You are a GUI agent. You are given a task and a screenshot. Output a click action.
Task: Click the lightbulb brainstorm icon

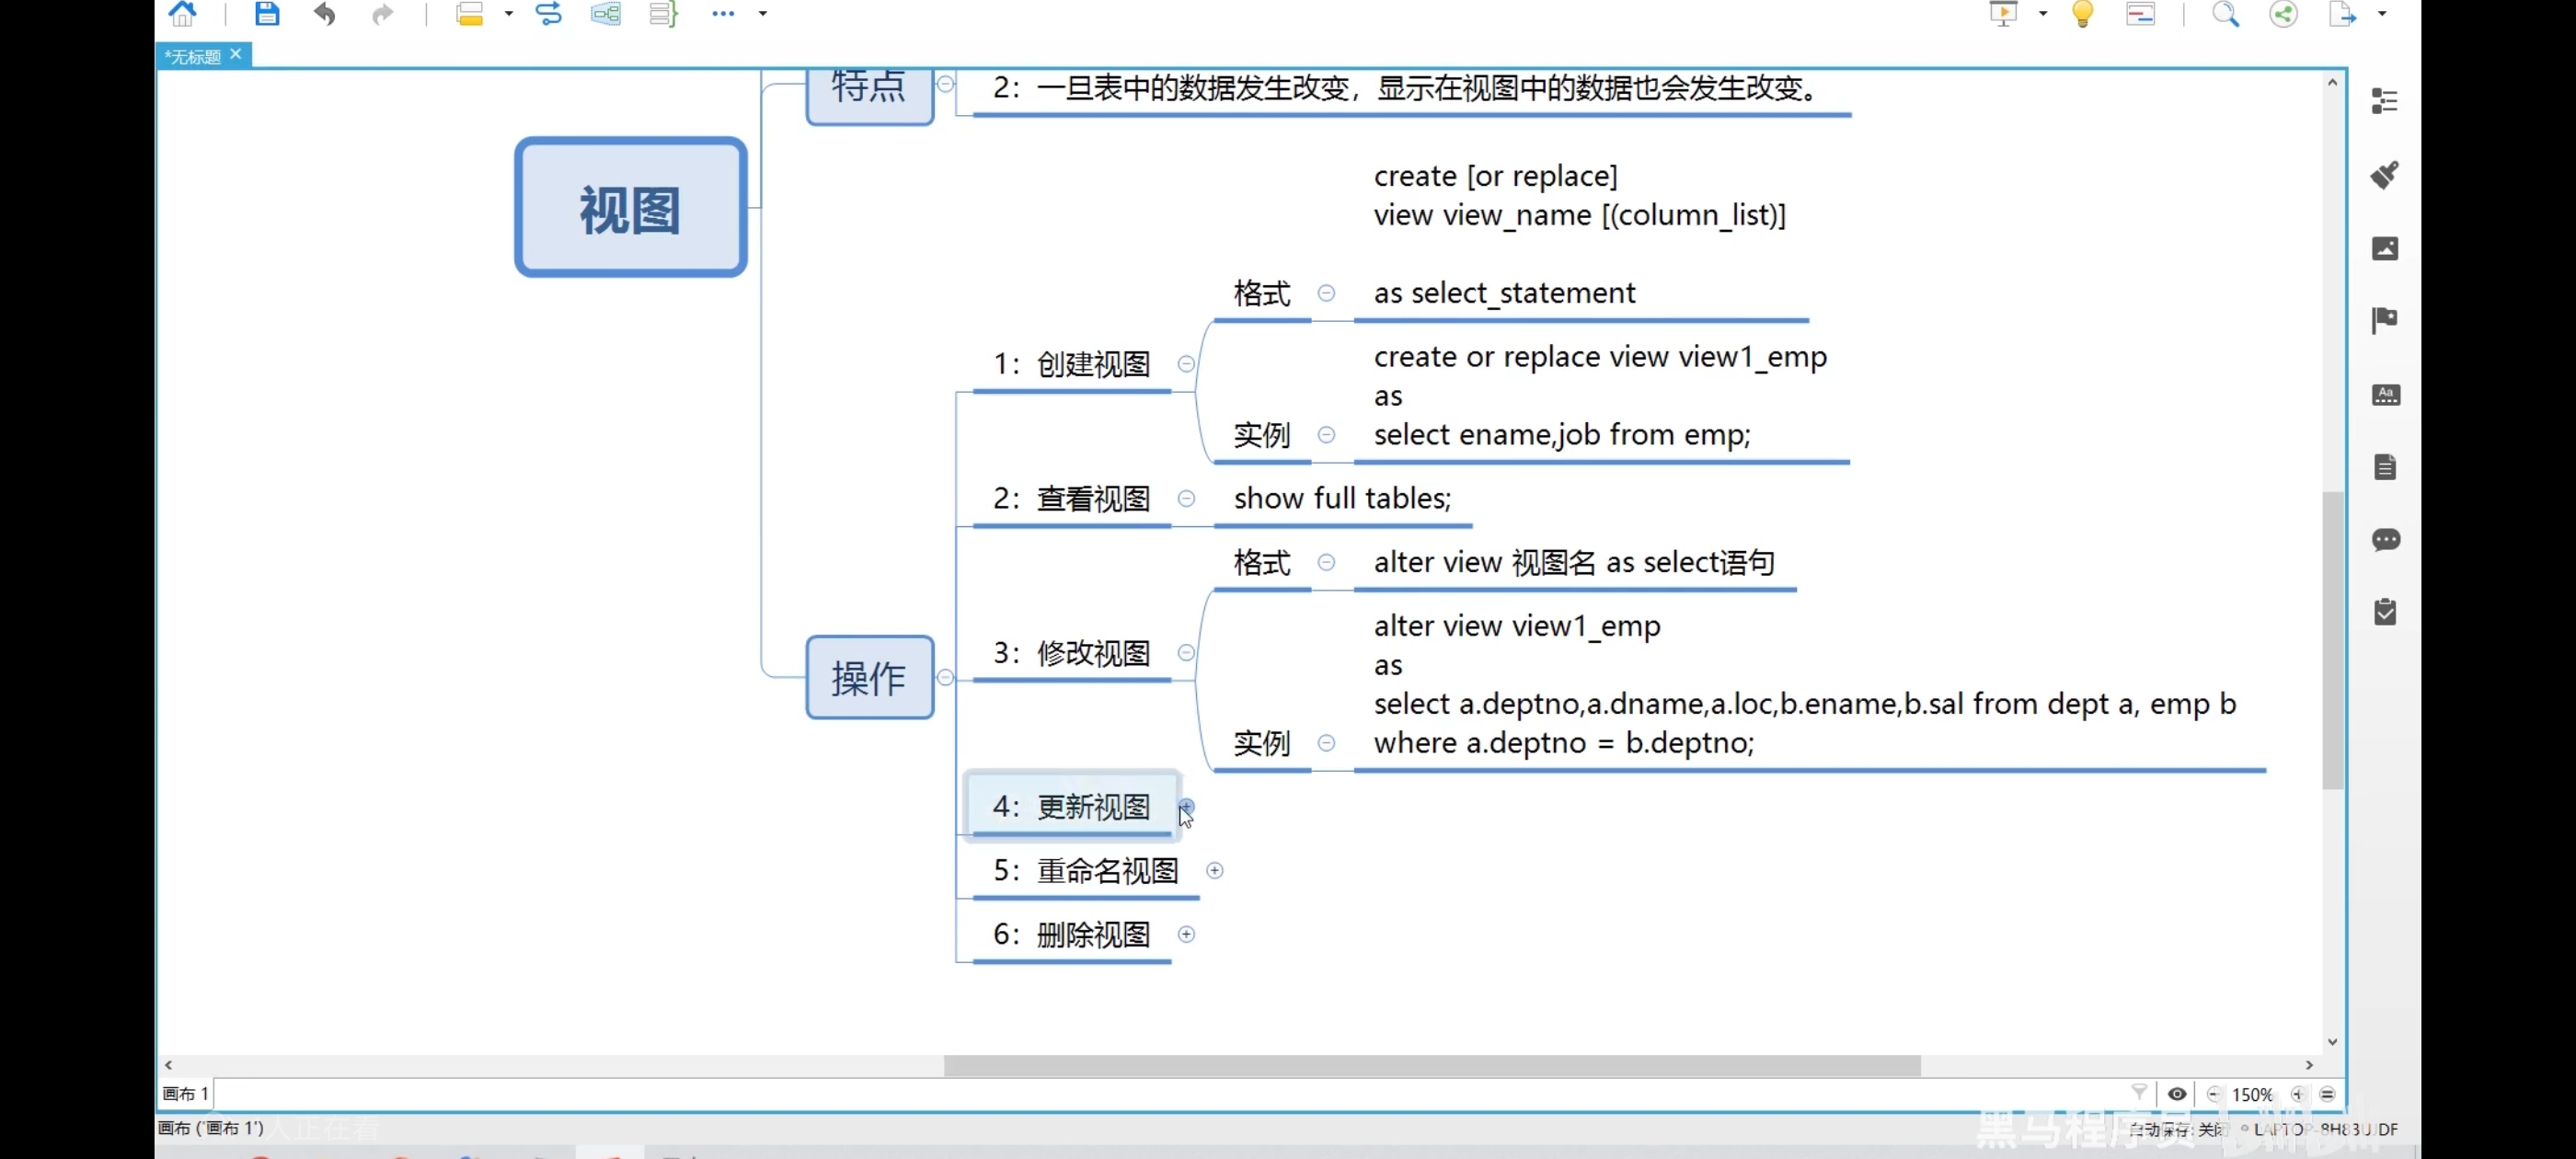click(x=2082, y=14)
